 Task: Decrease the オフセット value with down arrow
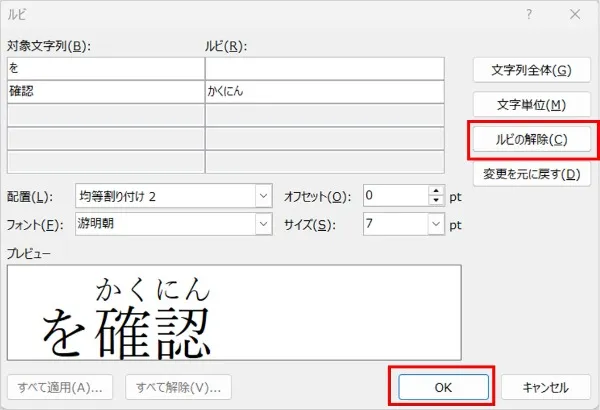tap(434, 201)
